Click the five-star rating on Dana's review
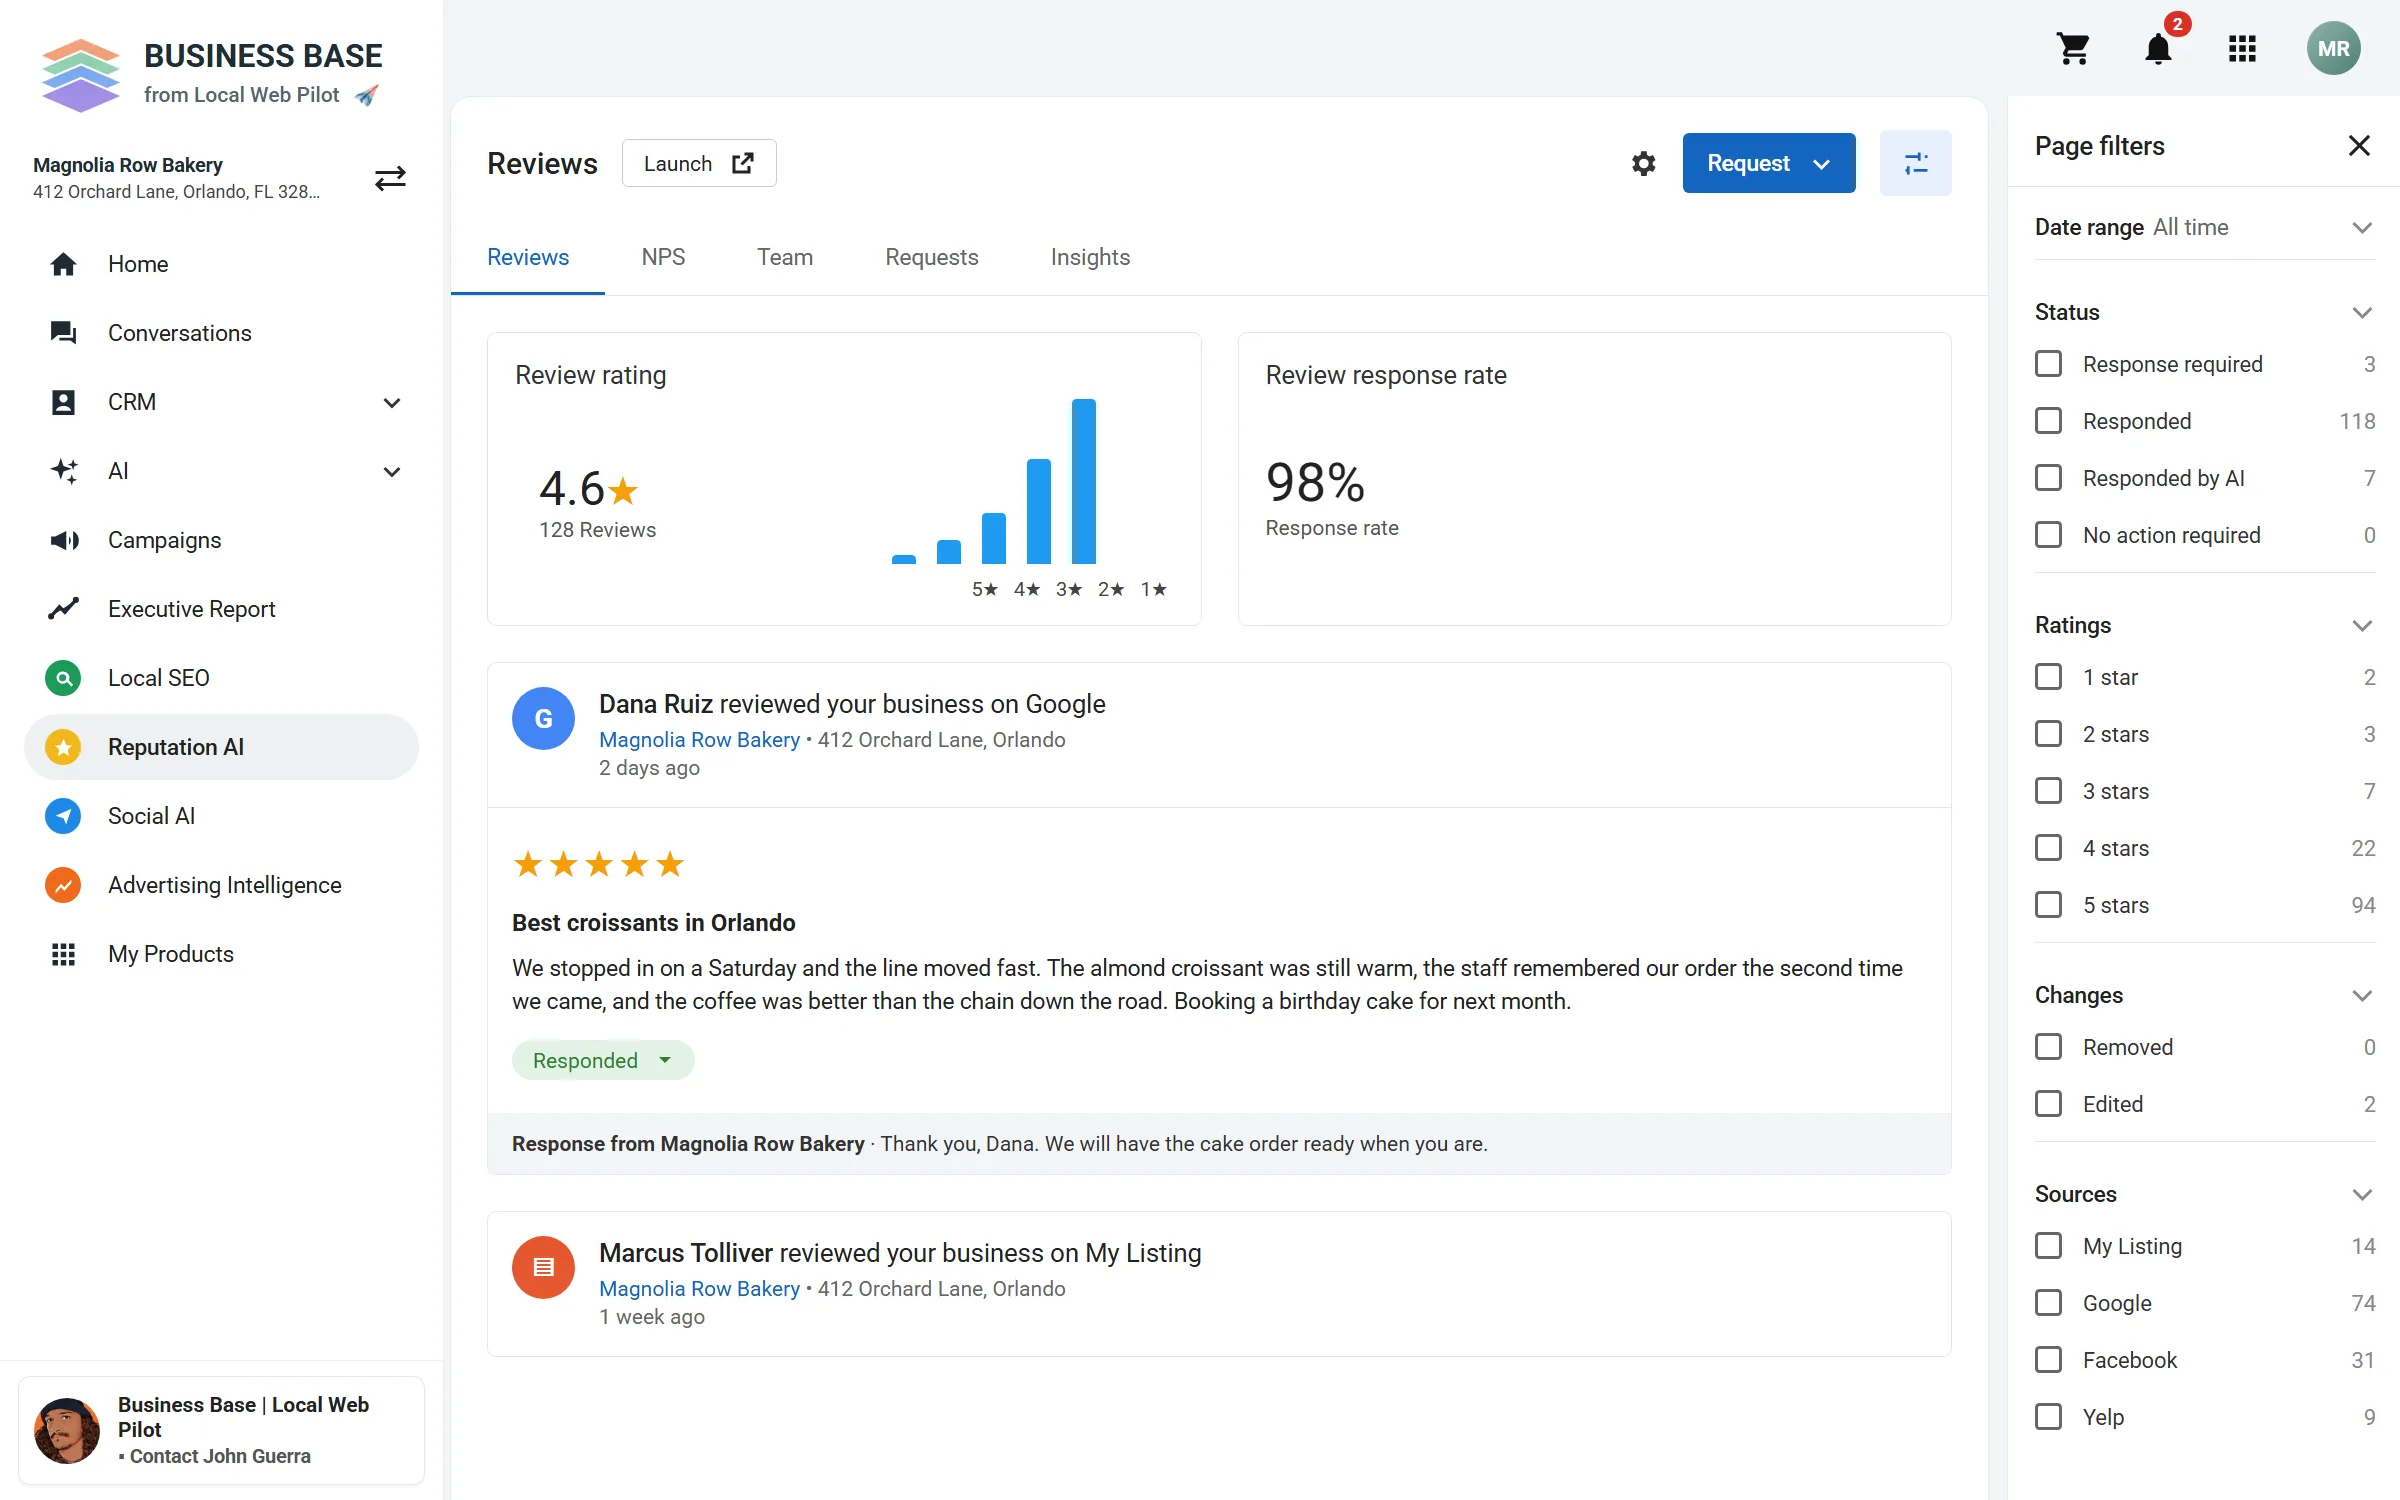The image size is (2400, 1500). coord(598,864)
